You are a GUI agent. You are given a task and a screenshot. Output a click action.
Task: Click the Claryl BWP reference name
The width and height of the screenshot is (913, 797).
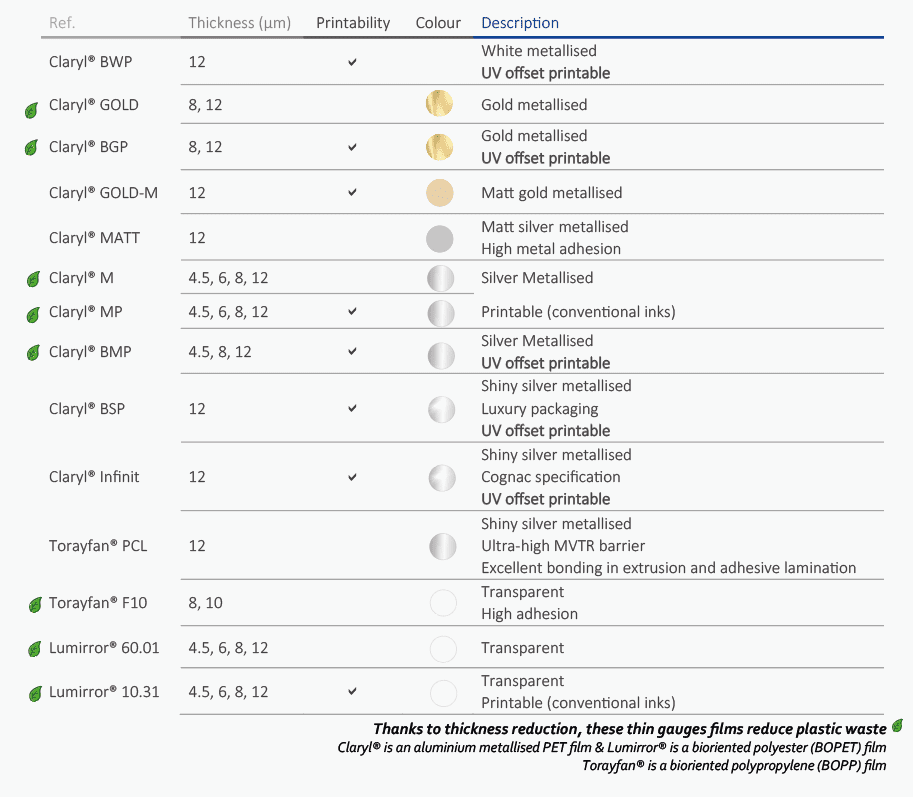[x=90, y=62]
